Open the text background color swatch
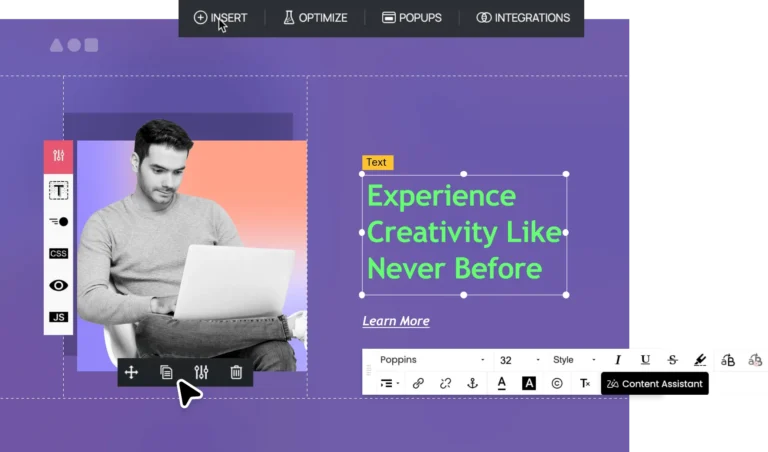The width and height of the screenshot is (768, 452). [x=529, y=383]
